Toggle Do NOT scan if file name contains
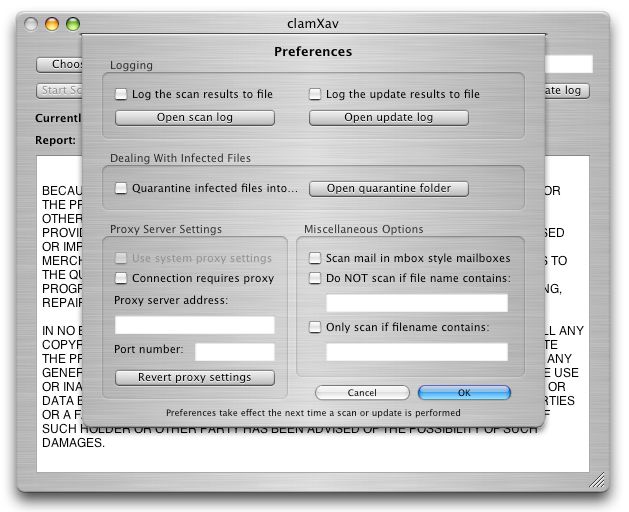 [316, 278]
